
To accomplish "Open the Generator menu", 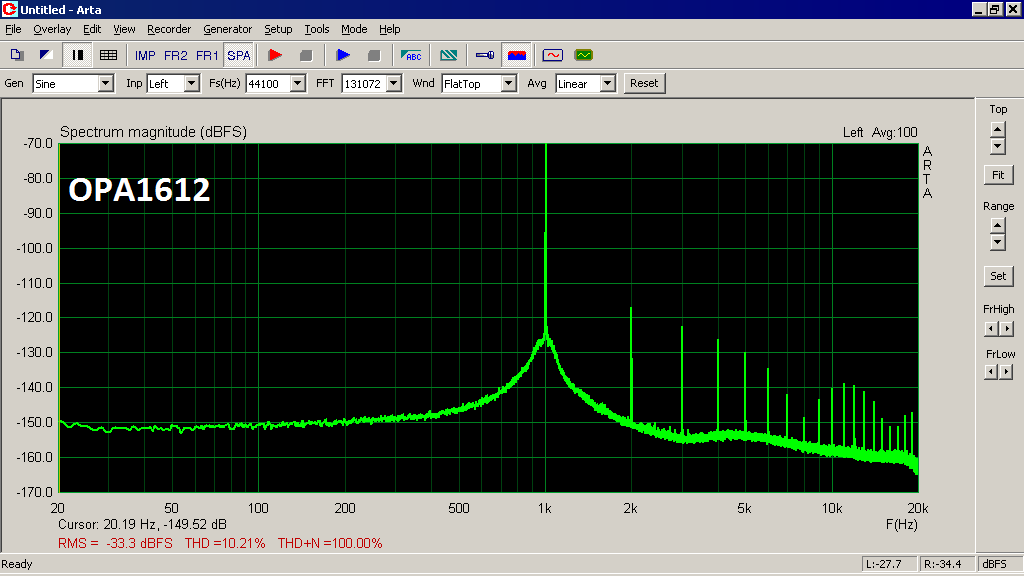I will pos(227,29).
